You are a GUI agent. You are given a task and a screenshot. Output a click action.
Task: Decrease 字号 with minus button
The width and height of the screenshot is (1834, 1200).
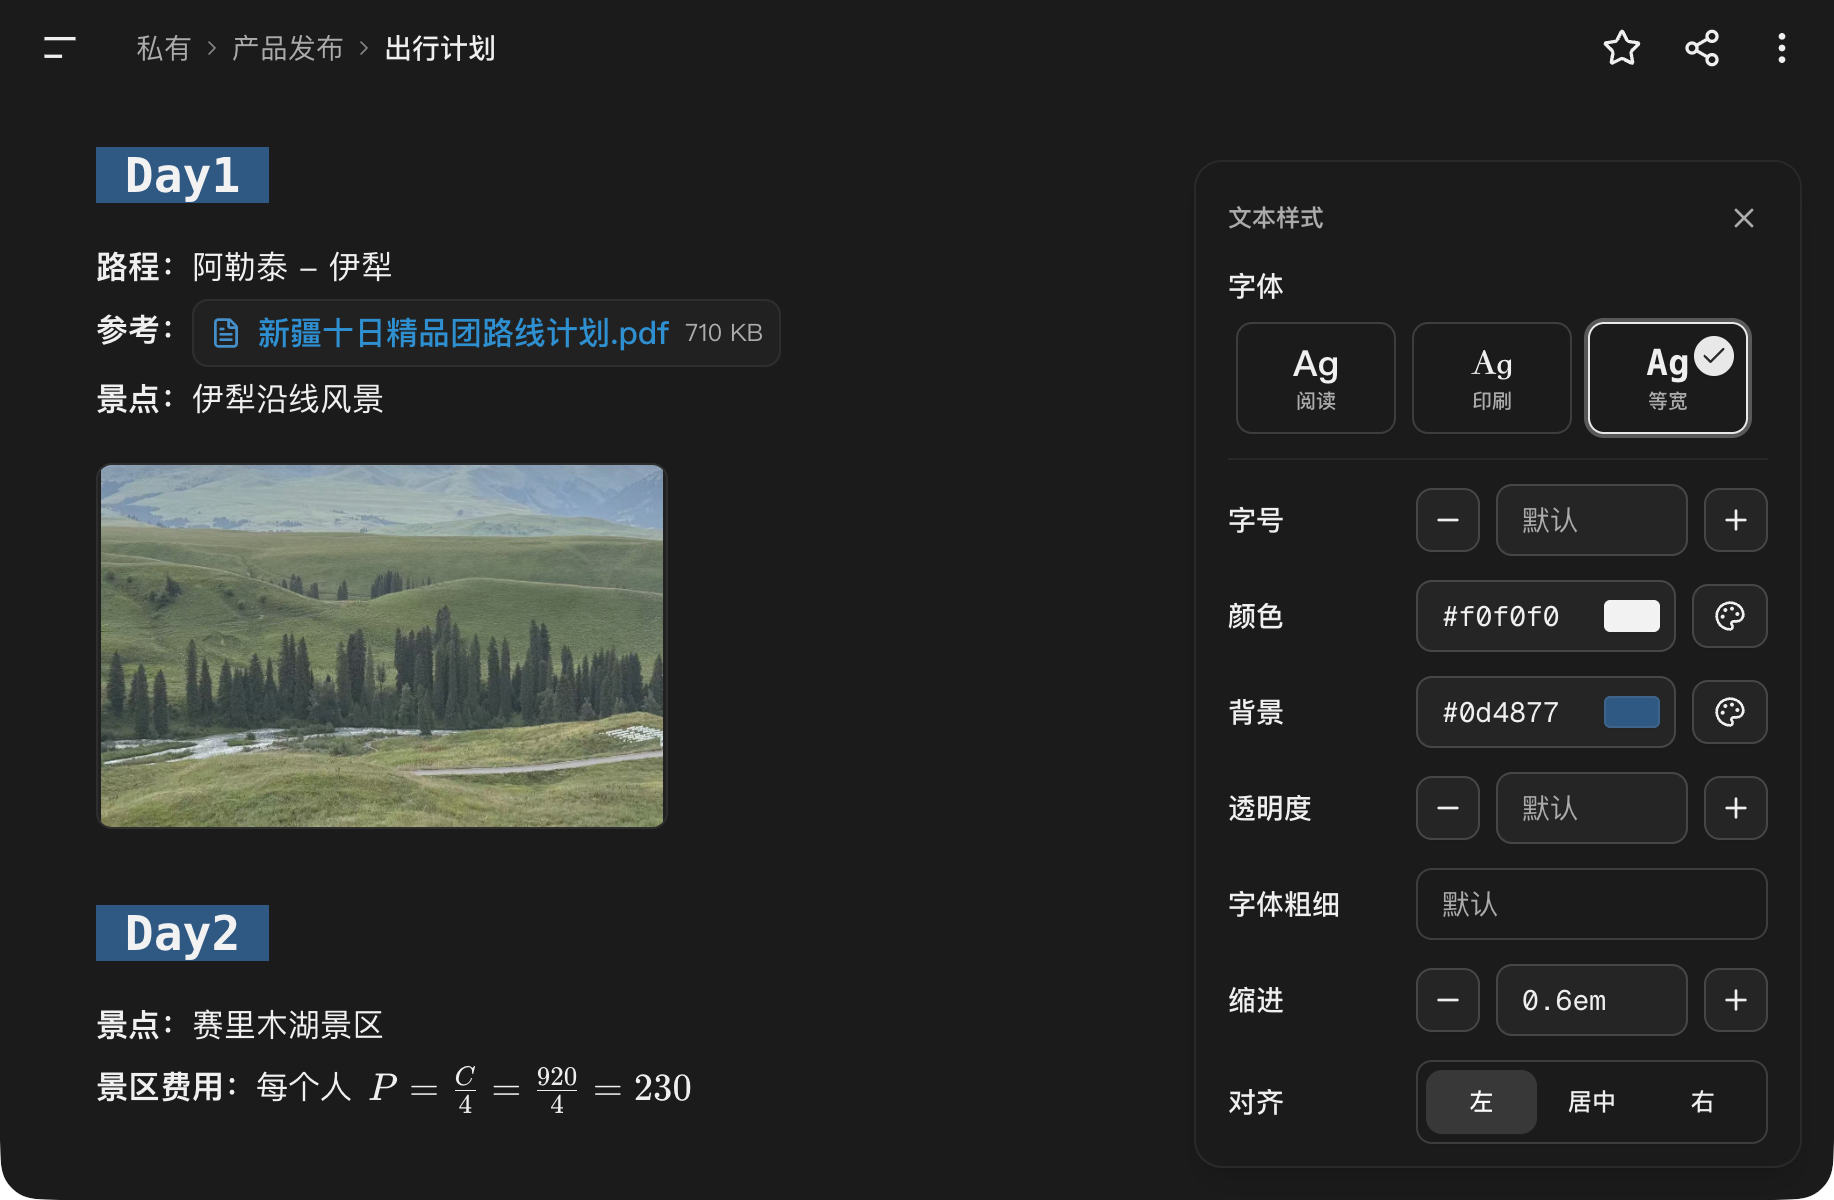[x=1448, y=520]
